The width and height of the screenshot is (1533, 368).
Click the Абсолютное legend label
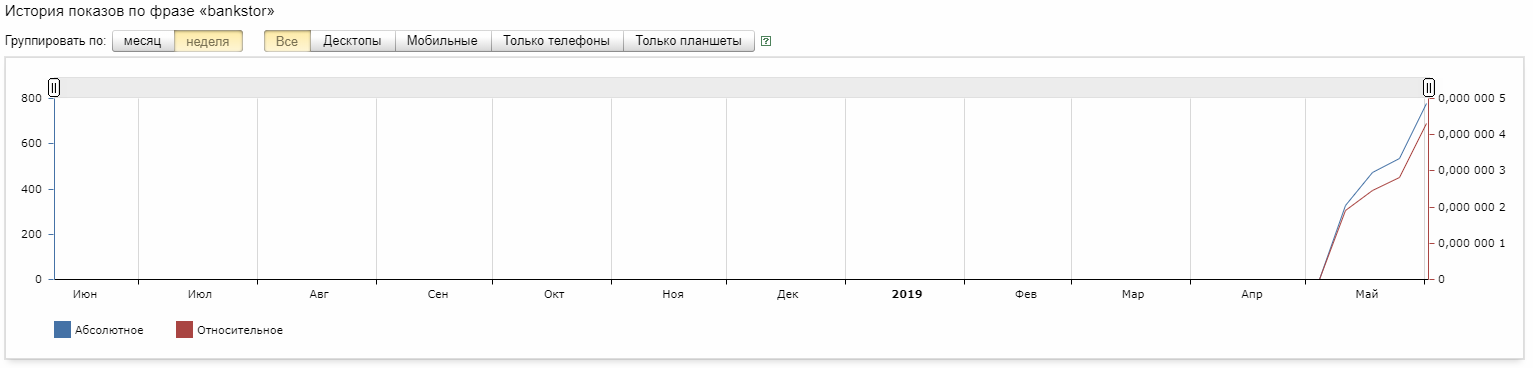coord(109,331)
